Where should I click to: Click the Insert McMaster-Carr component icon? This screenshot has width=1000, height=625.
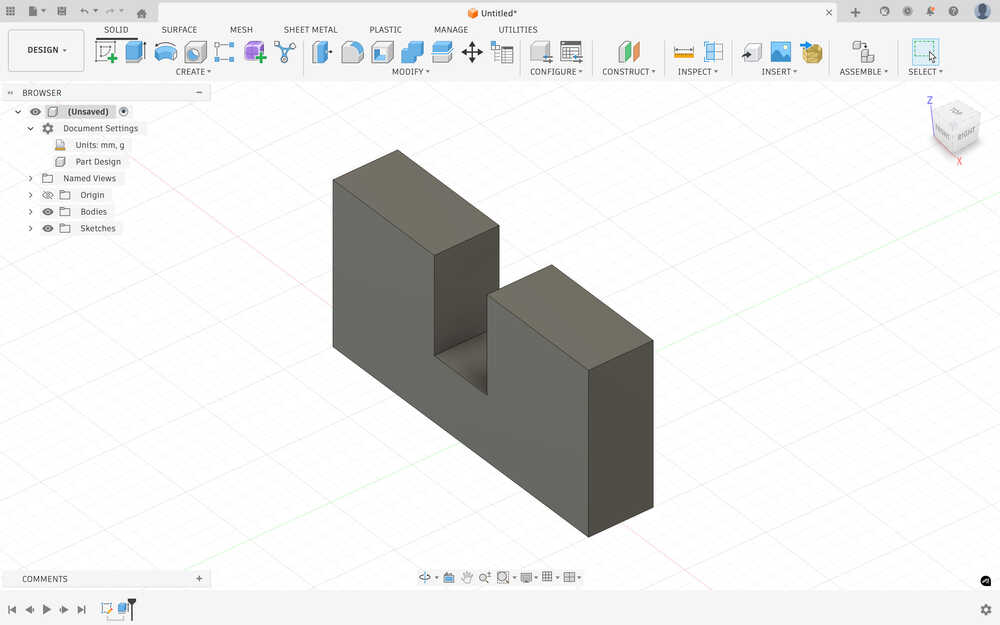(811, 52)
